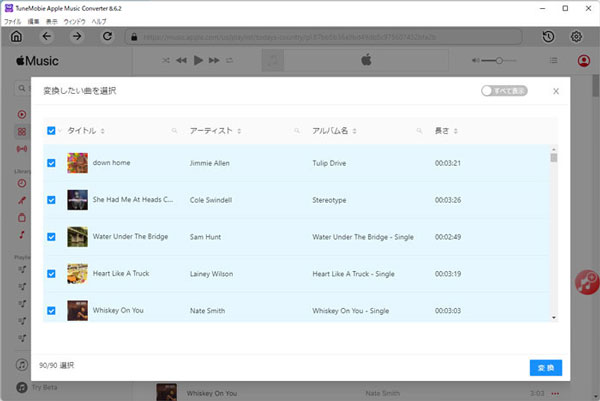
Task: Select the Stereotype album cell
Action: tap(329, 200)
